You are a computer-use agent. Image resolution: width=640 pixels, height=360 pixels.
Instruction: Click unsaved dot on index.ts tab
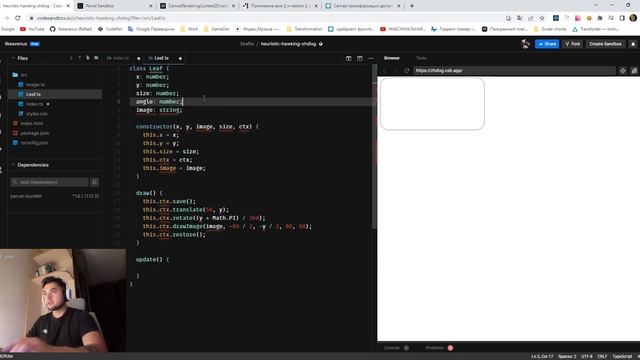tap(139, 58)
